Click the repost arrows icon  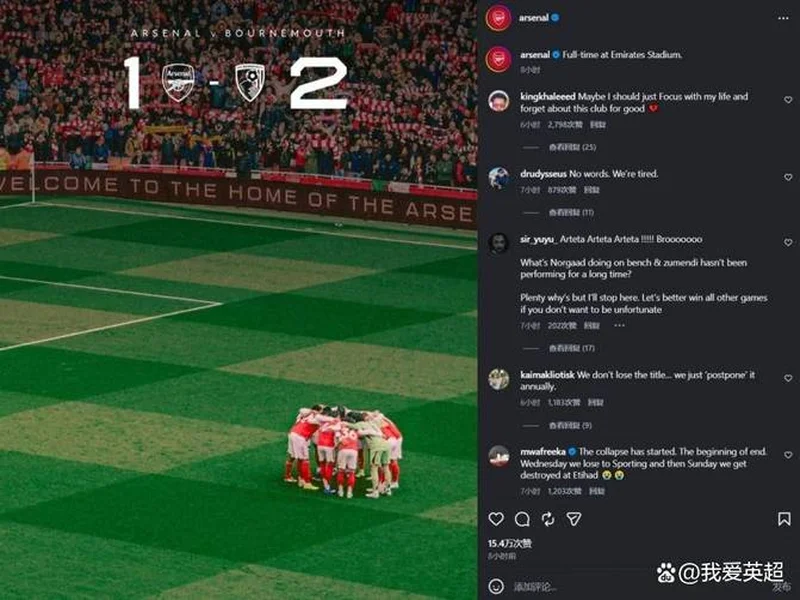548,519
